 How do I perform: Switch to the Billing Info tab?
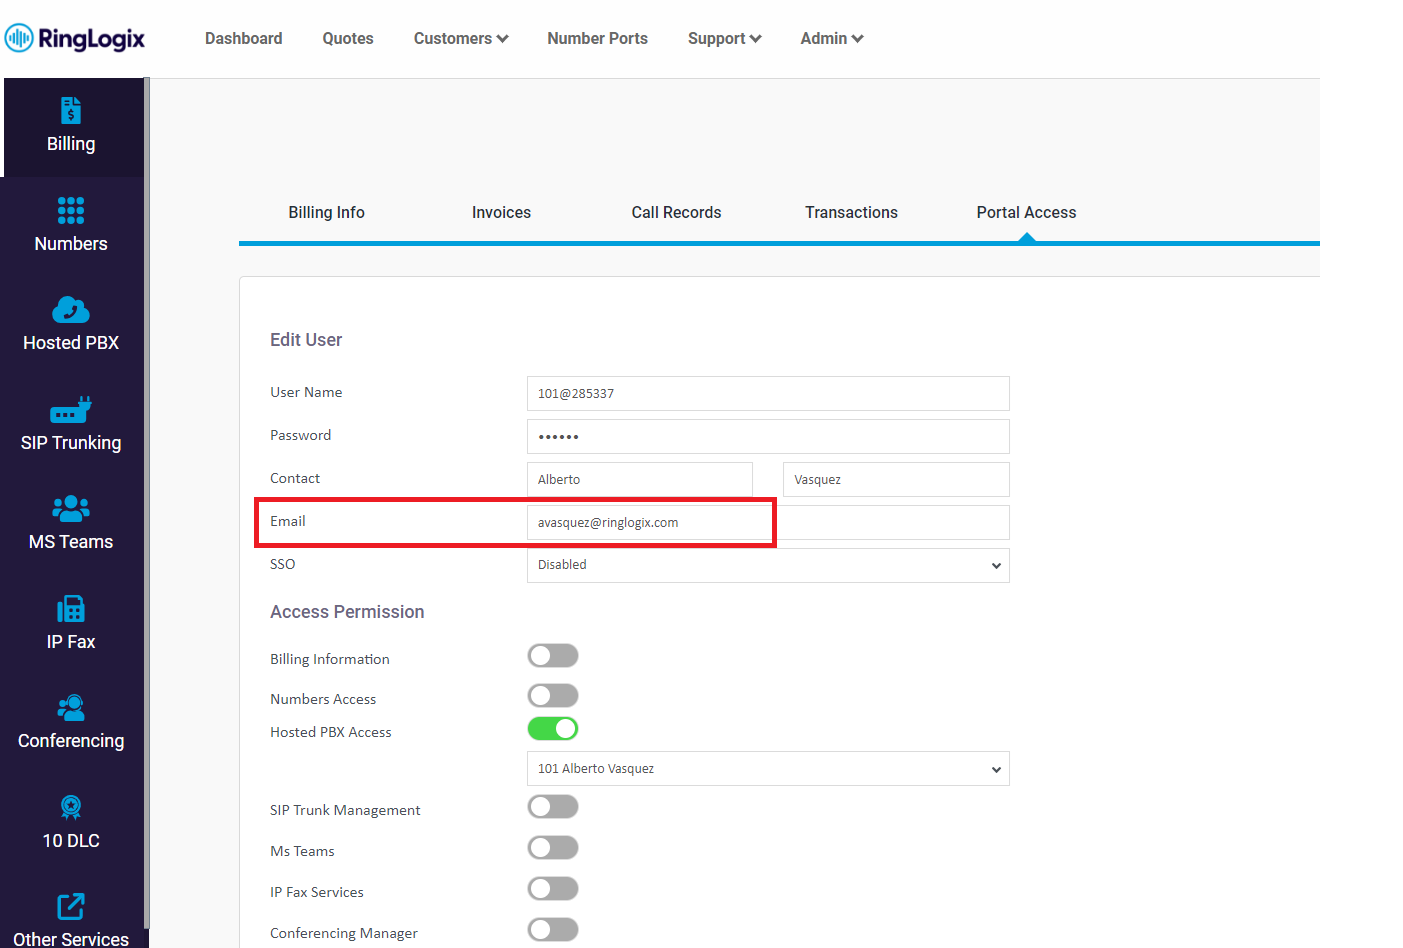pyautogui.click(x=327, y=212)
